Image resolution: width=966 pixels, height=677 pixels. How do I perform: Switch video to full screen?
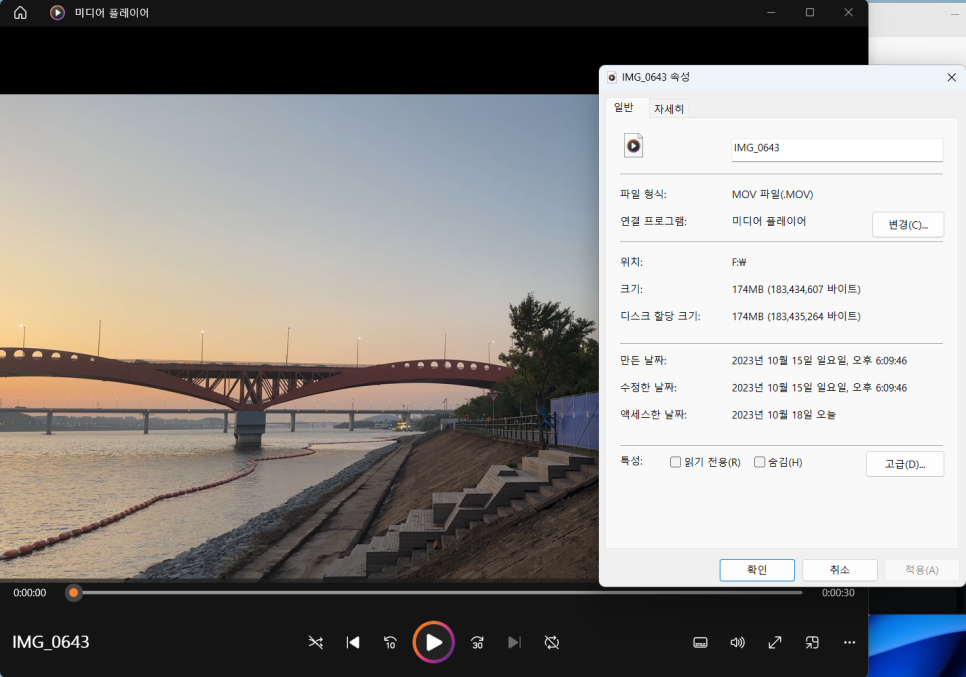click(775, 643)
